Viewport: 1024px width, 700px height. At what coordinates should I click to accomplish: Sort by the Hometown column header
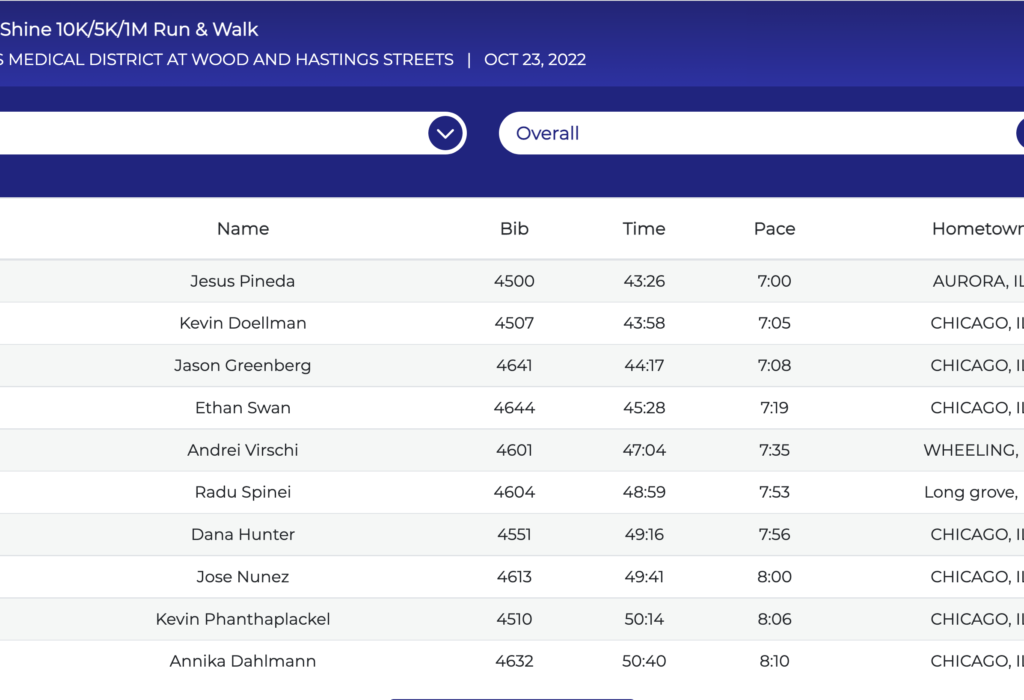[x=977, y=229]
